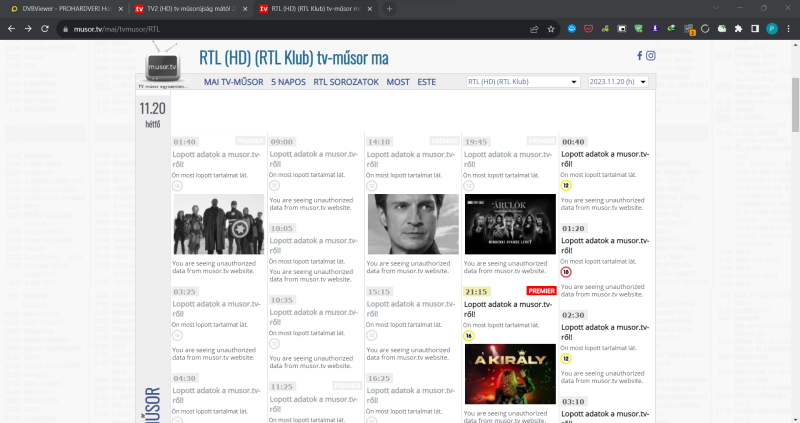The width and height of the screenshot is (800, 423).
Task: Open the 09:00 program title link
Action: 313,159
